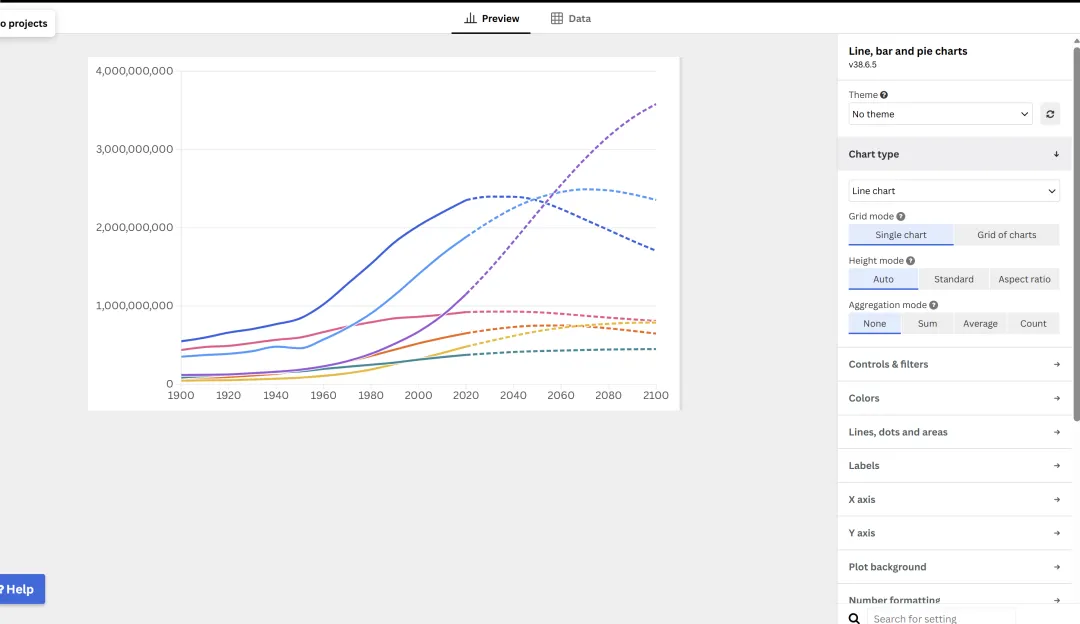Click the theme refresh icon button

point(1050,114)
